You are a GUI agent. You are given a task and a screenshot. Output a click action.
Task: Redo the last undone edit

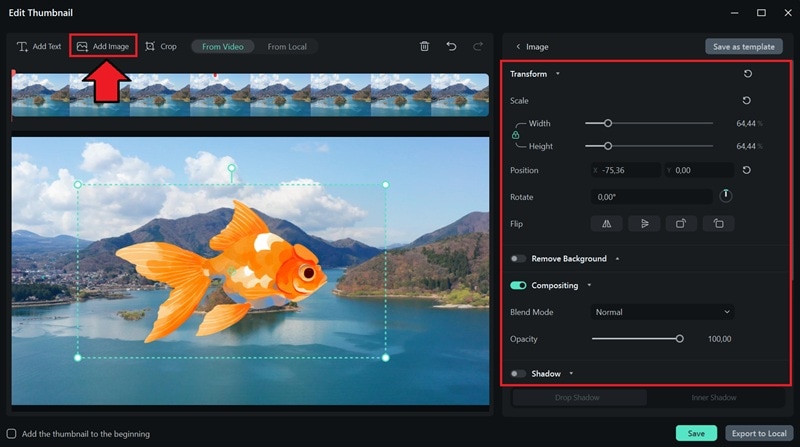click(478, 46)
